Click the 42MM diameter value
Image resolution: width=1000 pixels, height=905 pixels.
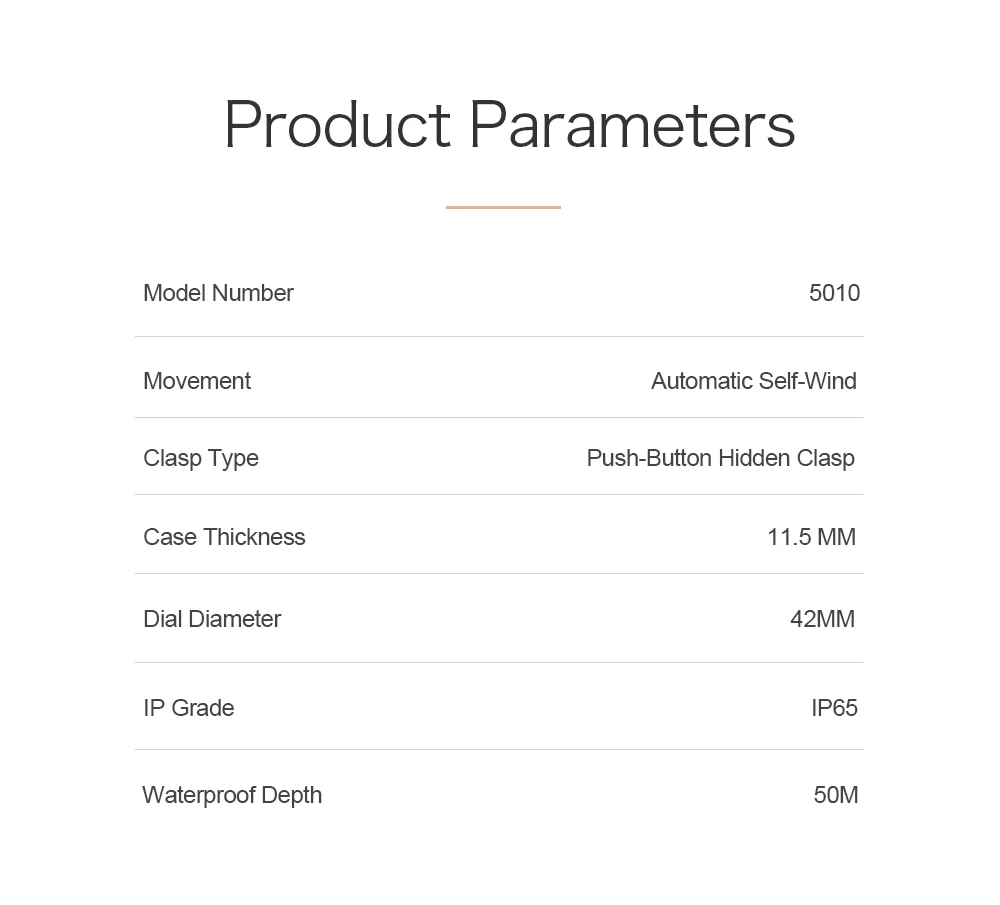point(822,619)
